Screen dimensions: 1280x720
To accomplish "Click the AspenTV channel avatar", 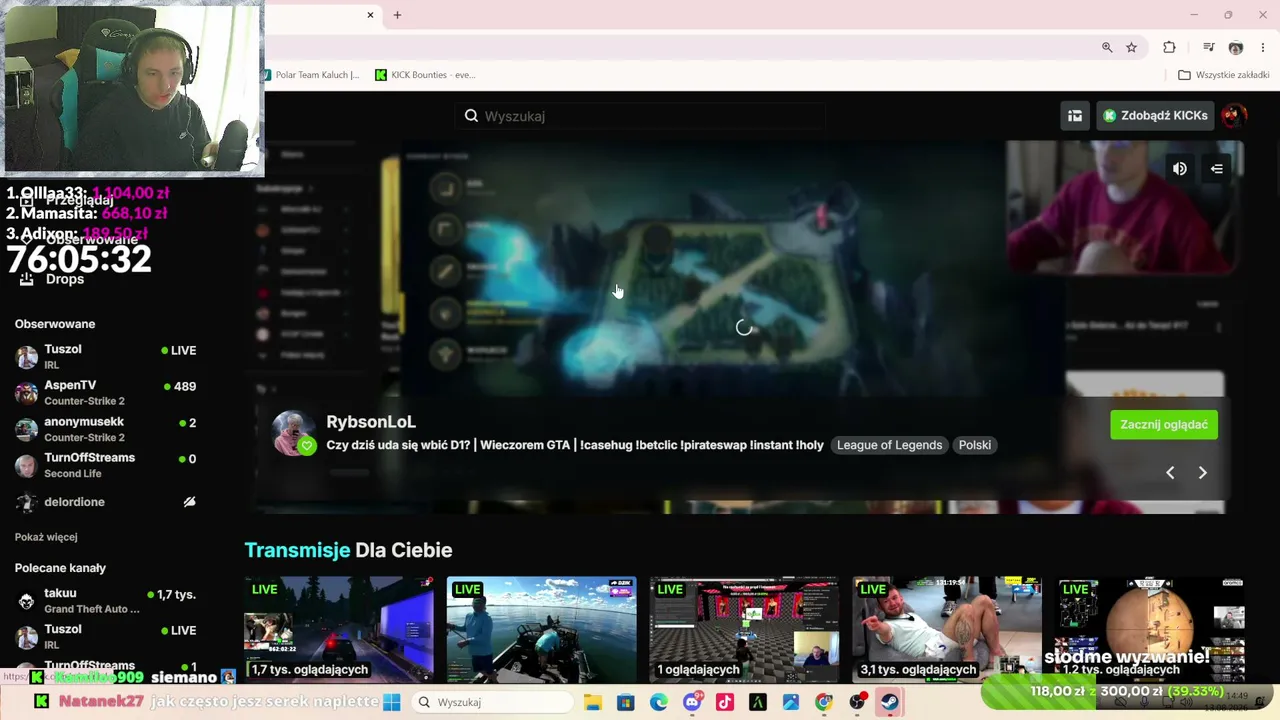I will 27,393.
